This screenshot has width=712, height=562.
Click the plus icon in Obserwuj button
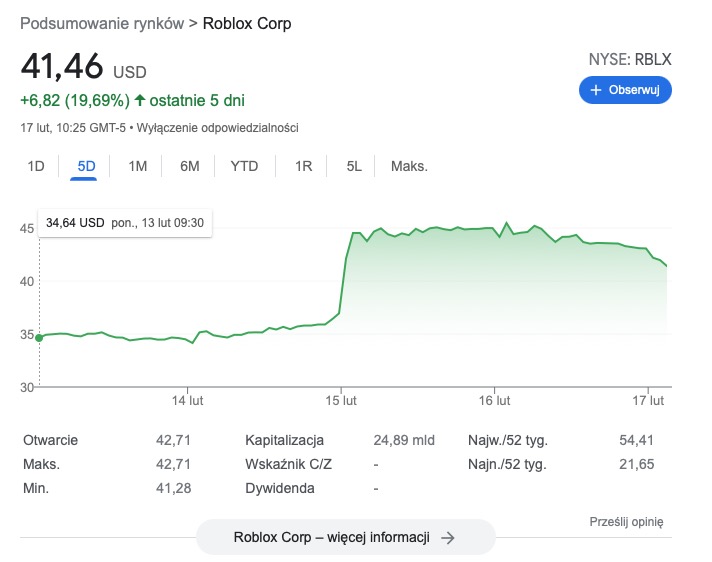coord(595,90)
